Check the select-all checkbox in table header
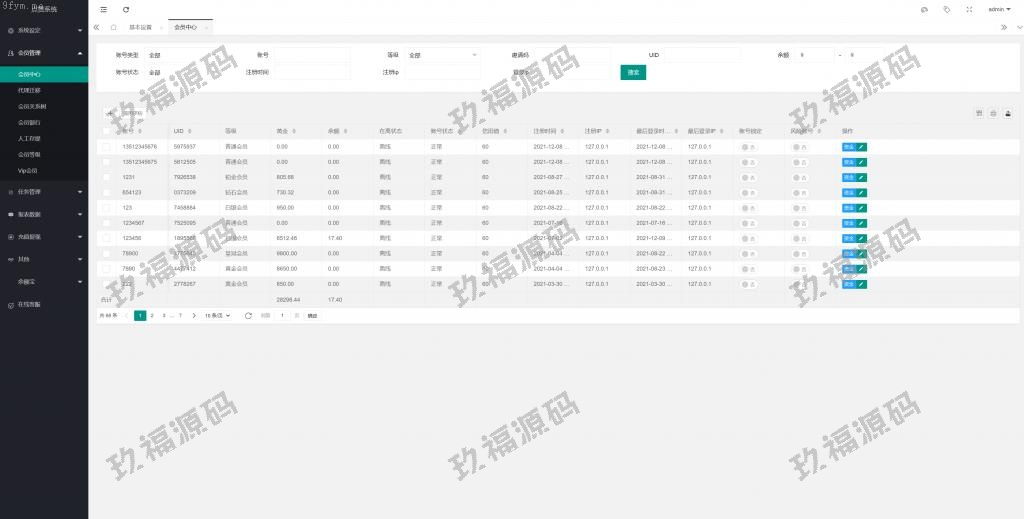 coord(106,131)
